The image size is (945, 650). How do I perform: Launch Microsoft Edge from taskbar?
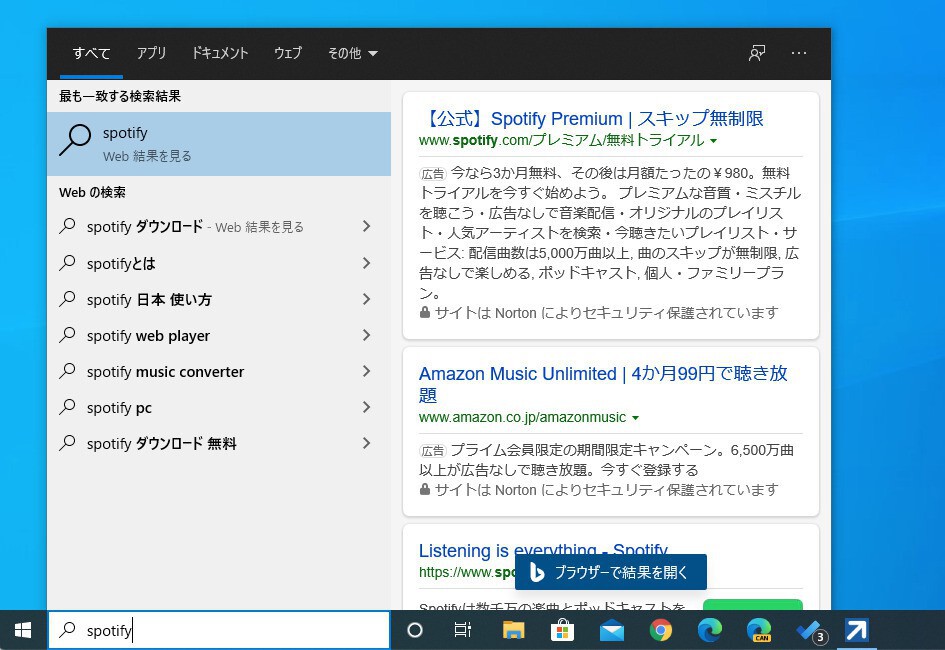(710, 630)
